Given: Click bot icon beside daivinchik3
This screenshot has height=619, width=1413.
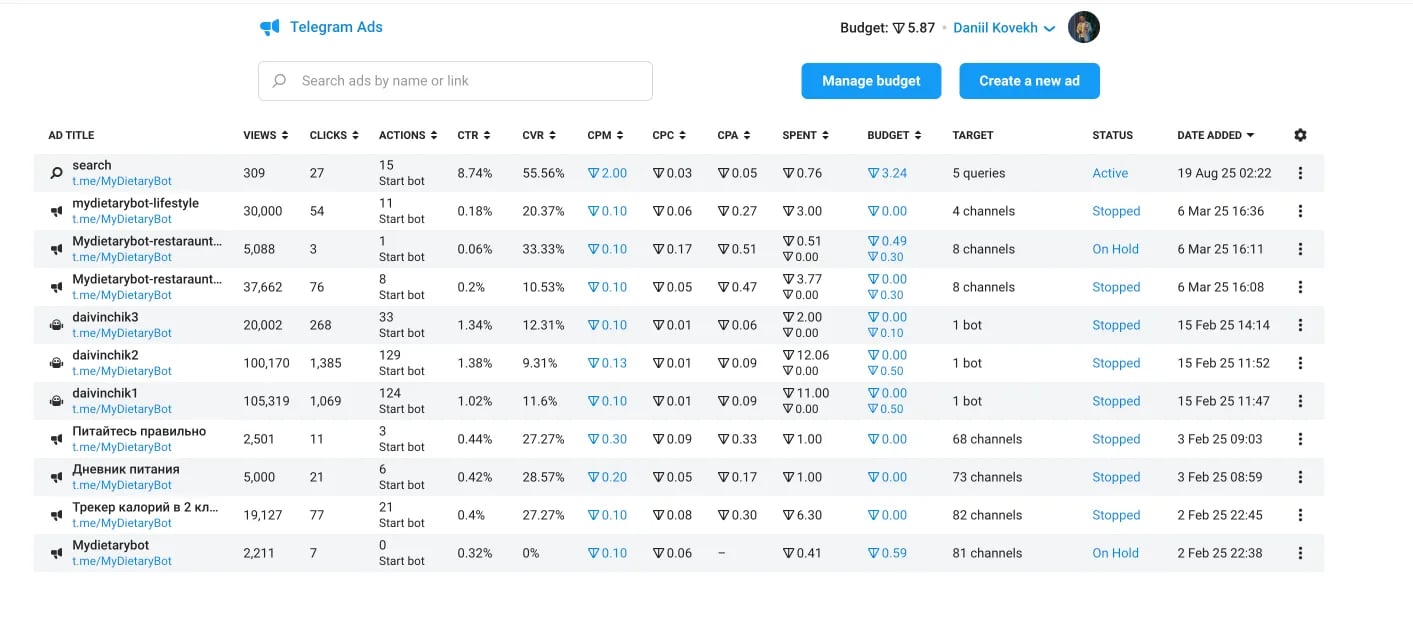Looking at the screenshot, I should click(x=56, y=325).
